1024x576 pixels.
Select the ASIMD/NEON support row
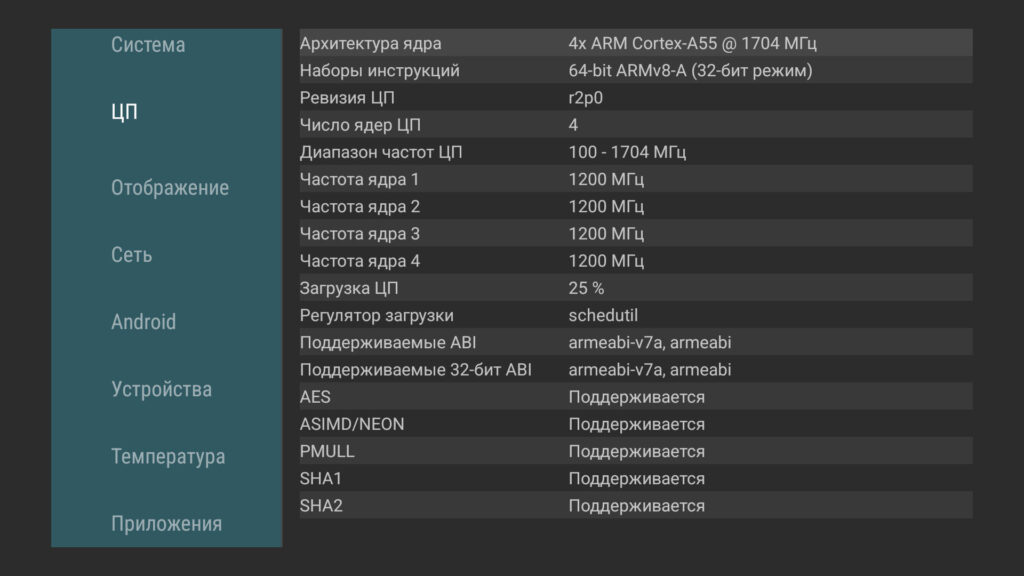(635, 424)
